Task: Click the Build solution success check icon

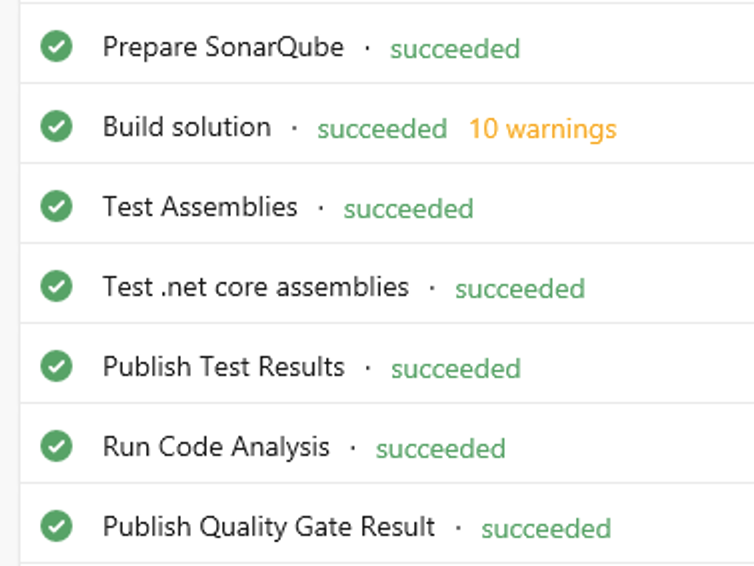Action: [x=57, y=127]
